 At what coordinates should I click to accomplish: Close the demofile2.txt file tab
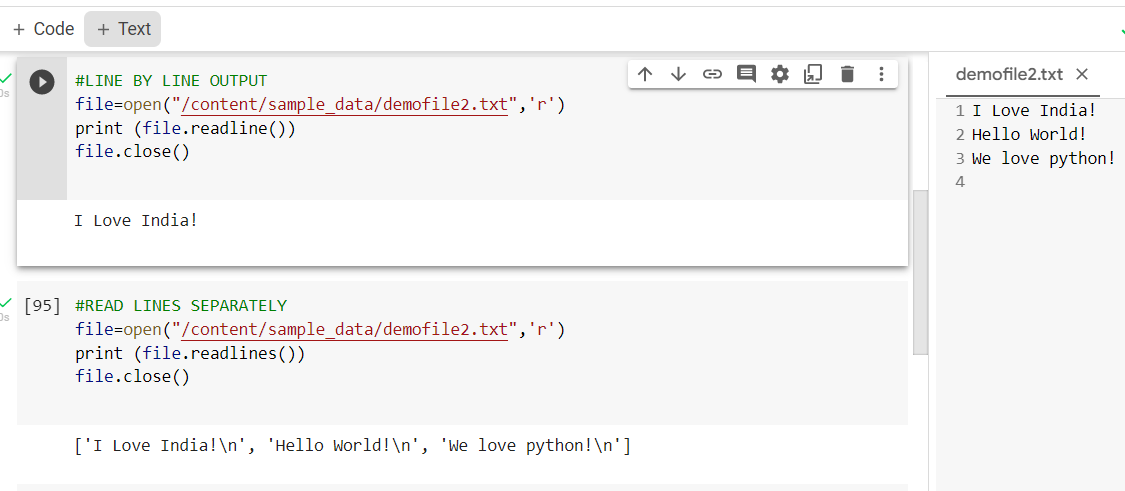[1082, 74]
